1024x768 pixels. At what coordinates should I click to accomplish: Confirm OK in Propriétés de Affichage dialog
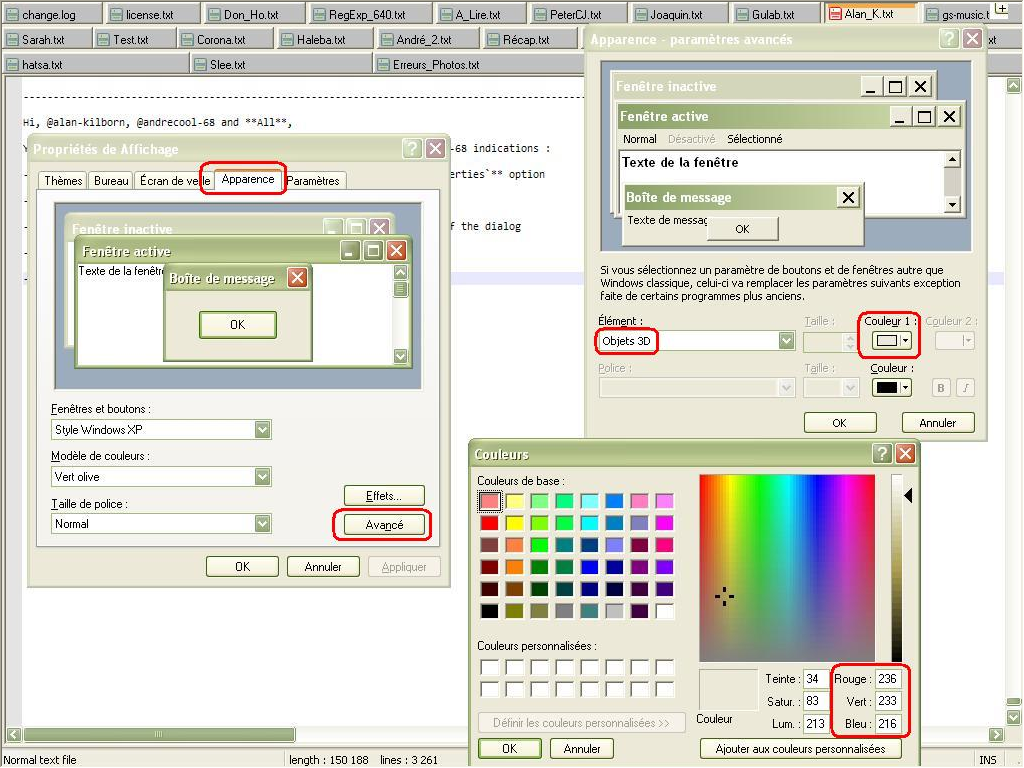coord(242,566)
